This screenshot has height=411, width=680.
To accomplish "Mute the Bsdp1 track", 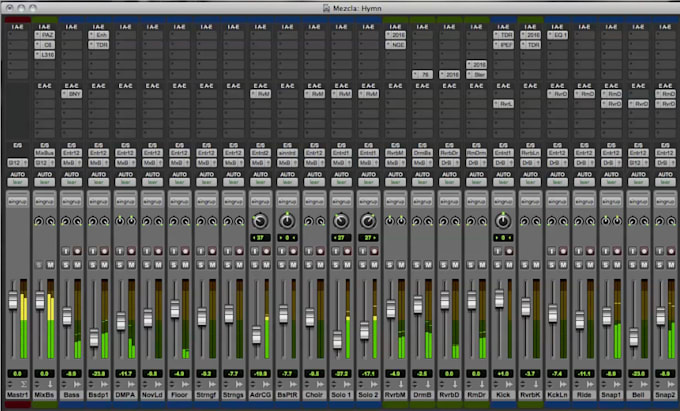I will pos(105,264).
